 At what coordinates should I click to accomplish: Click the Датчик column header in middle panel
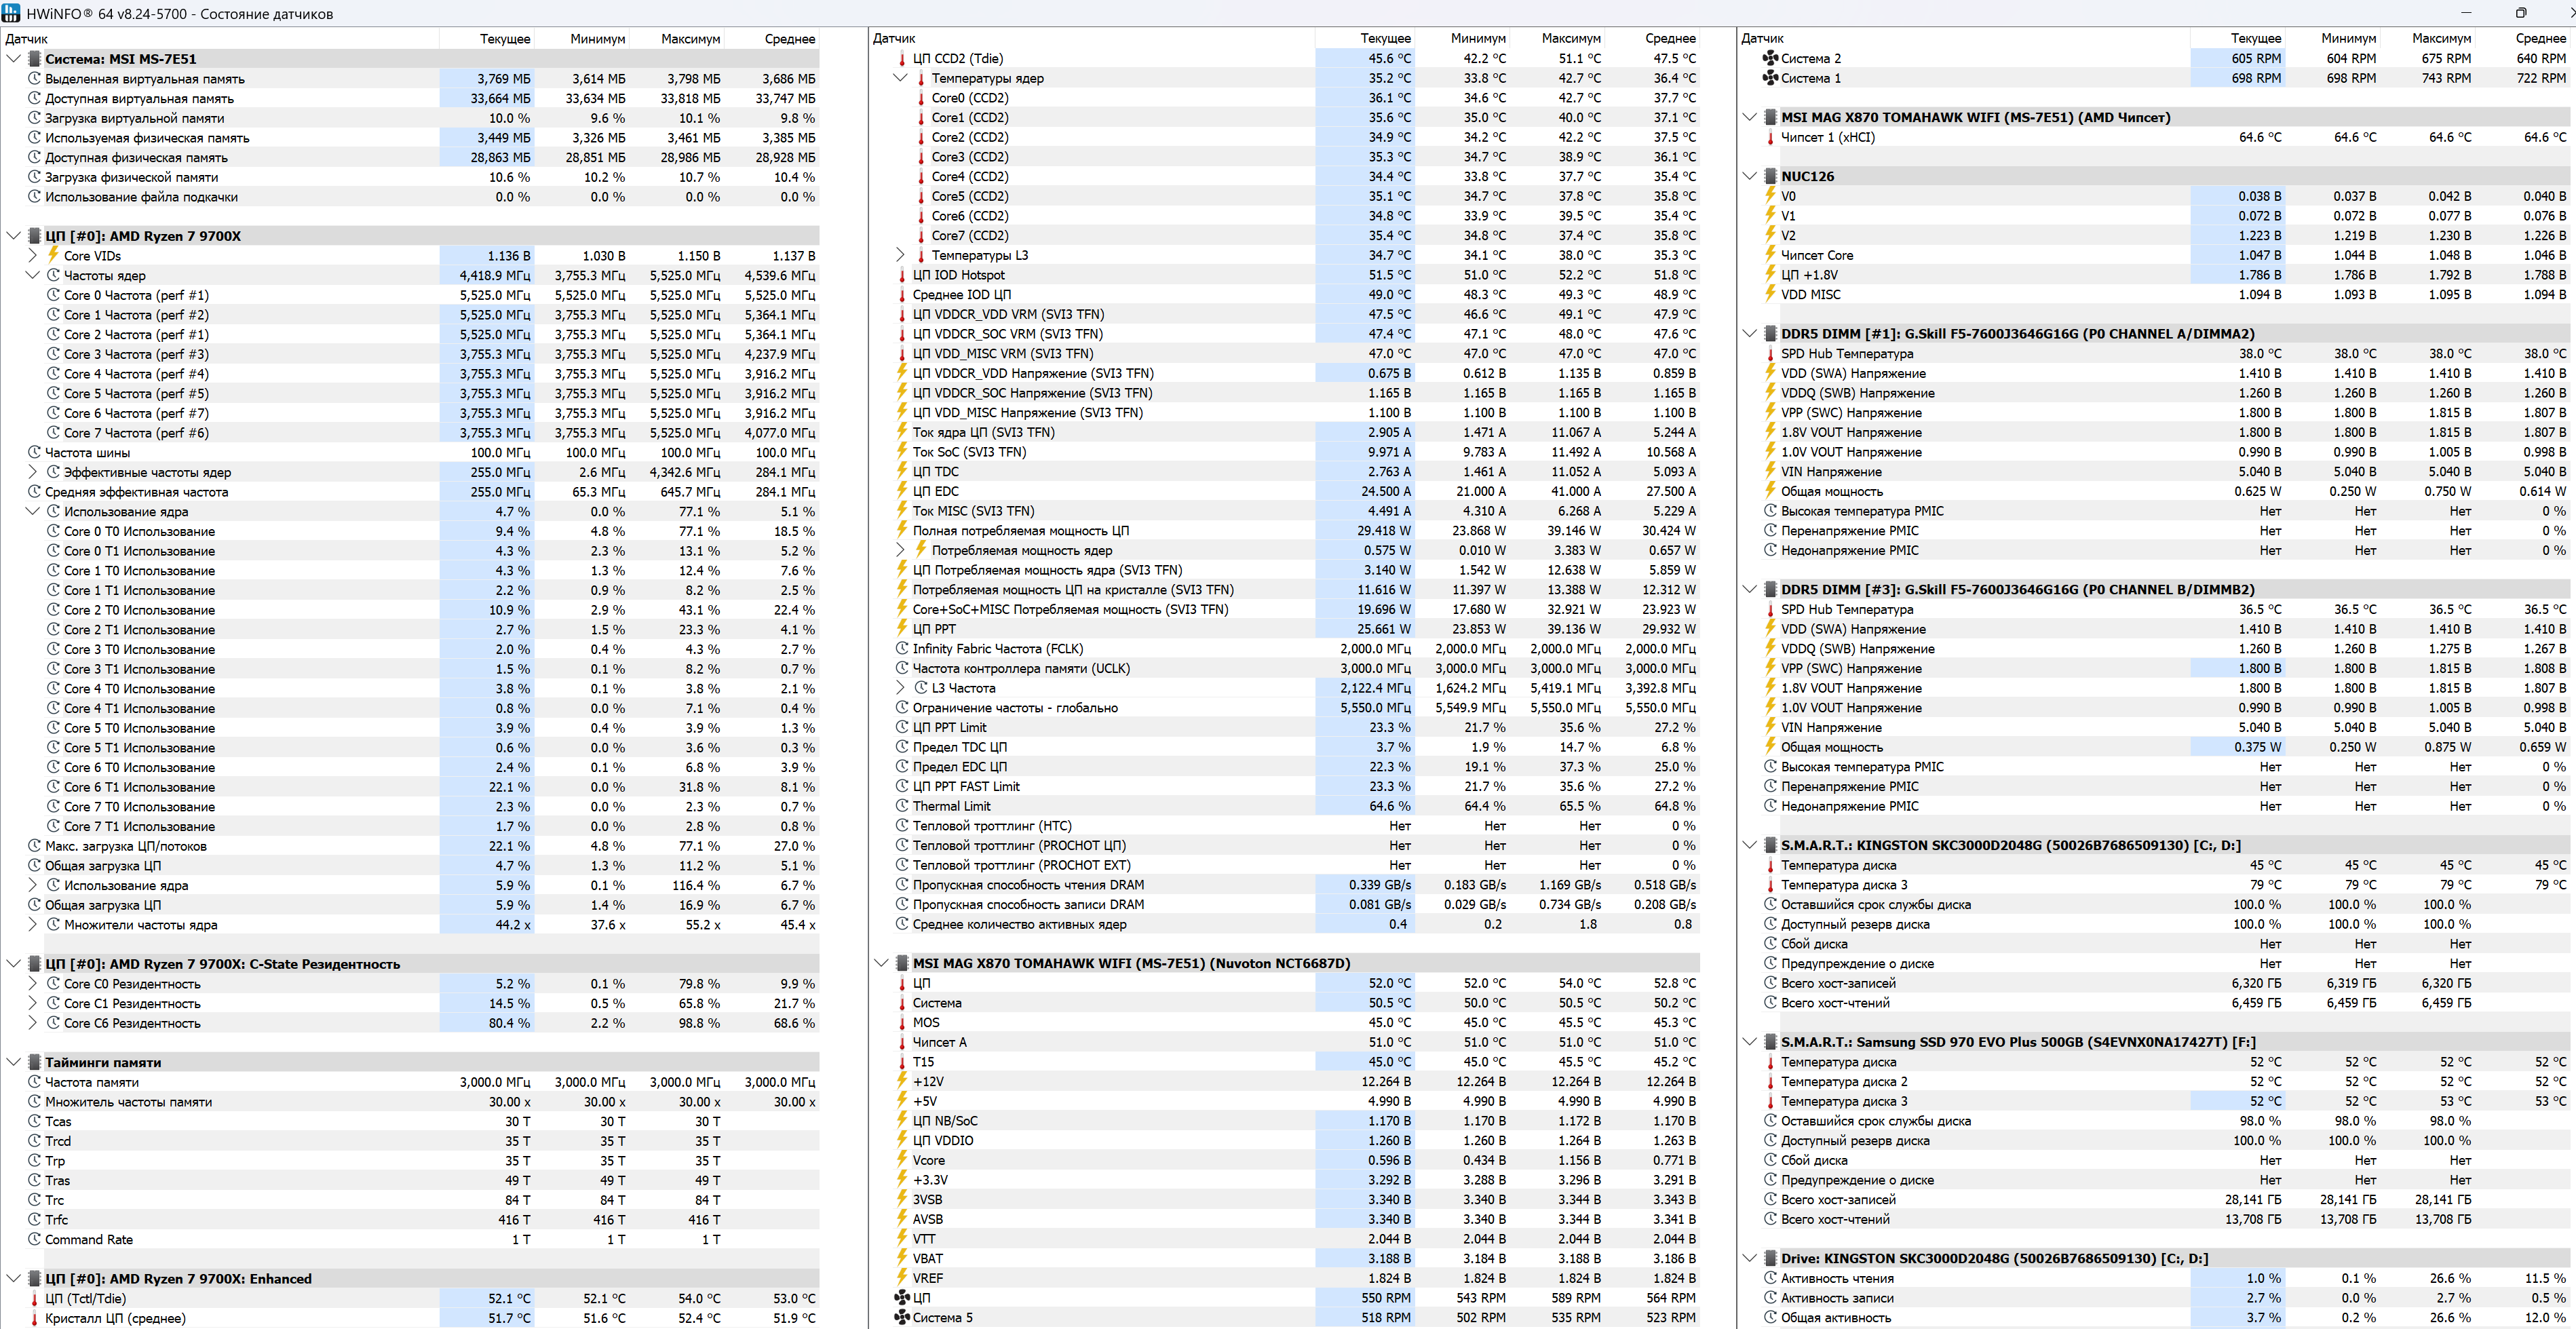tap(894, 38)
